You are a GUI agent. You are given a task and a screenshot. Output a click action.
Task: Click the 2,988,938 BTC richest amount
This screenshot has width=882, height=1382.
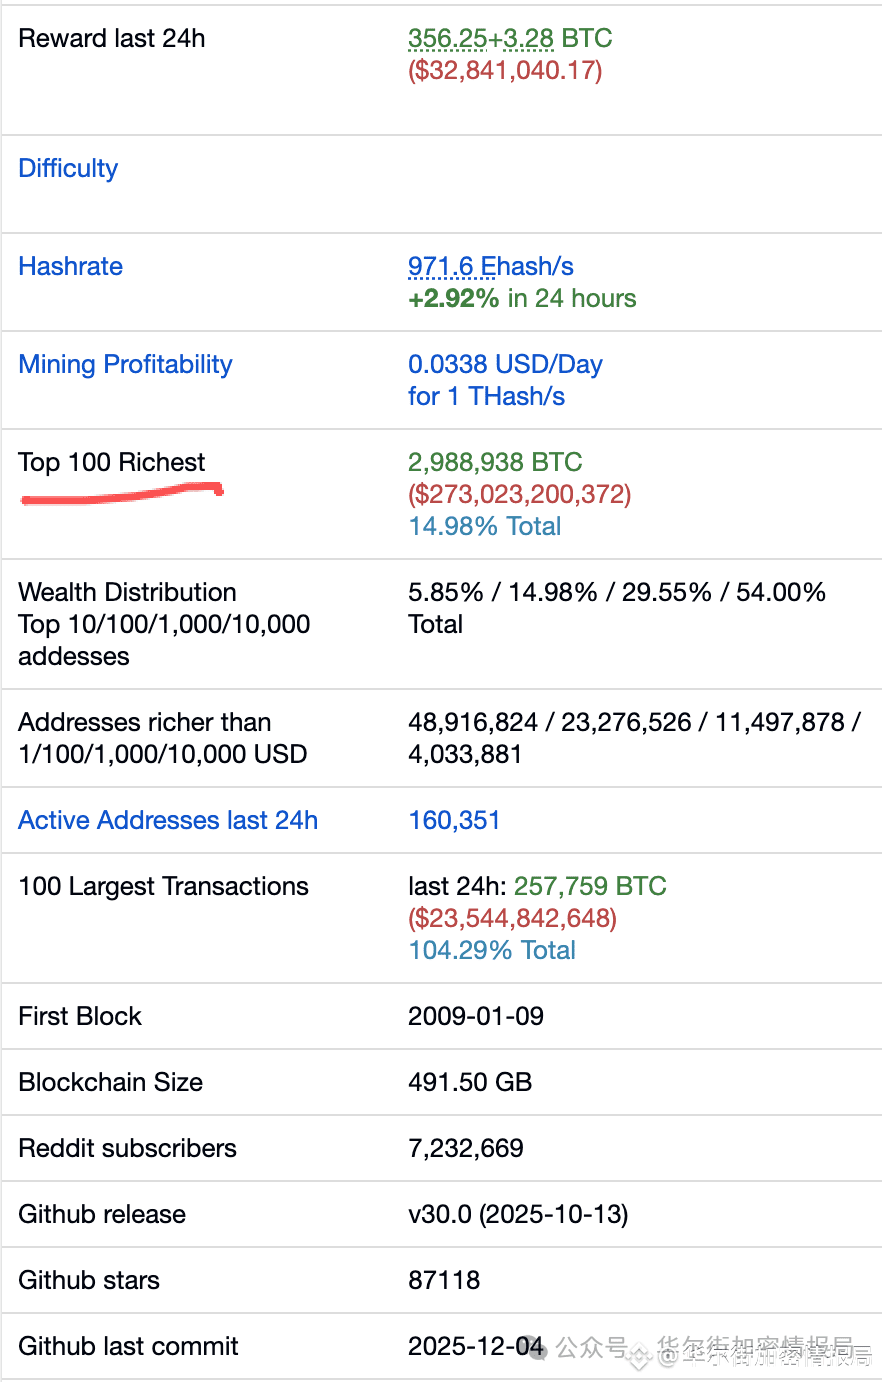[x=494, y=462]
